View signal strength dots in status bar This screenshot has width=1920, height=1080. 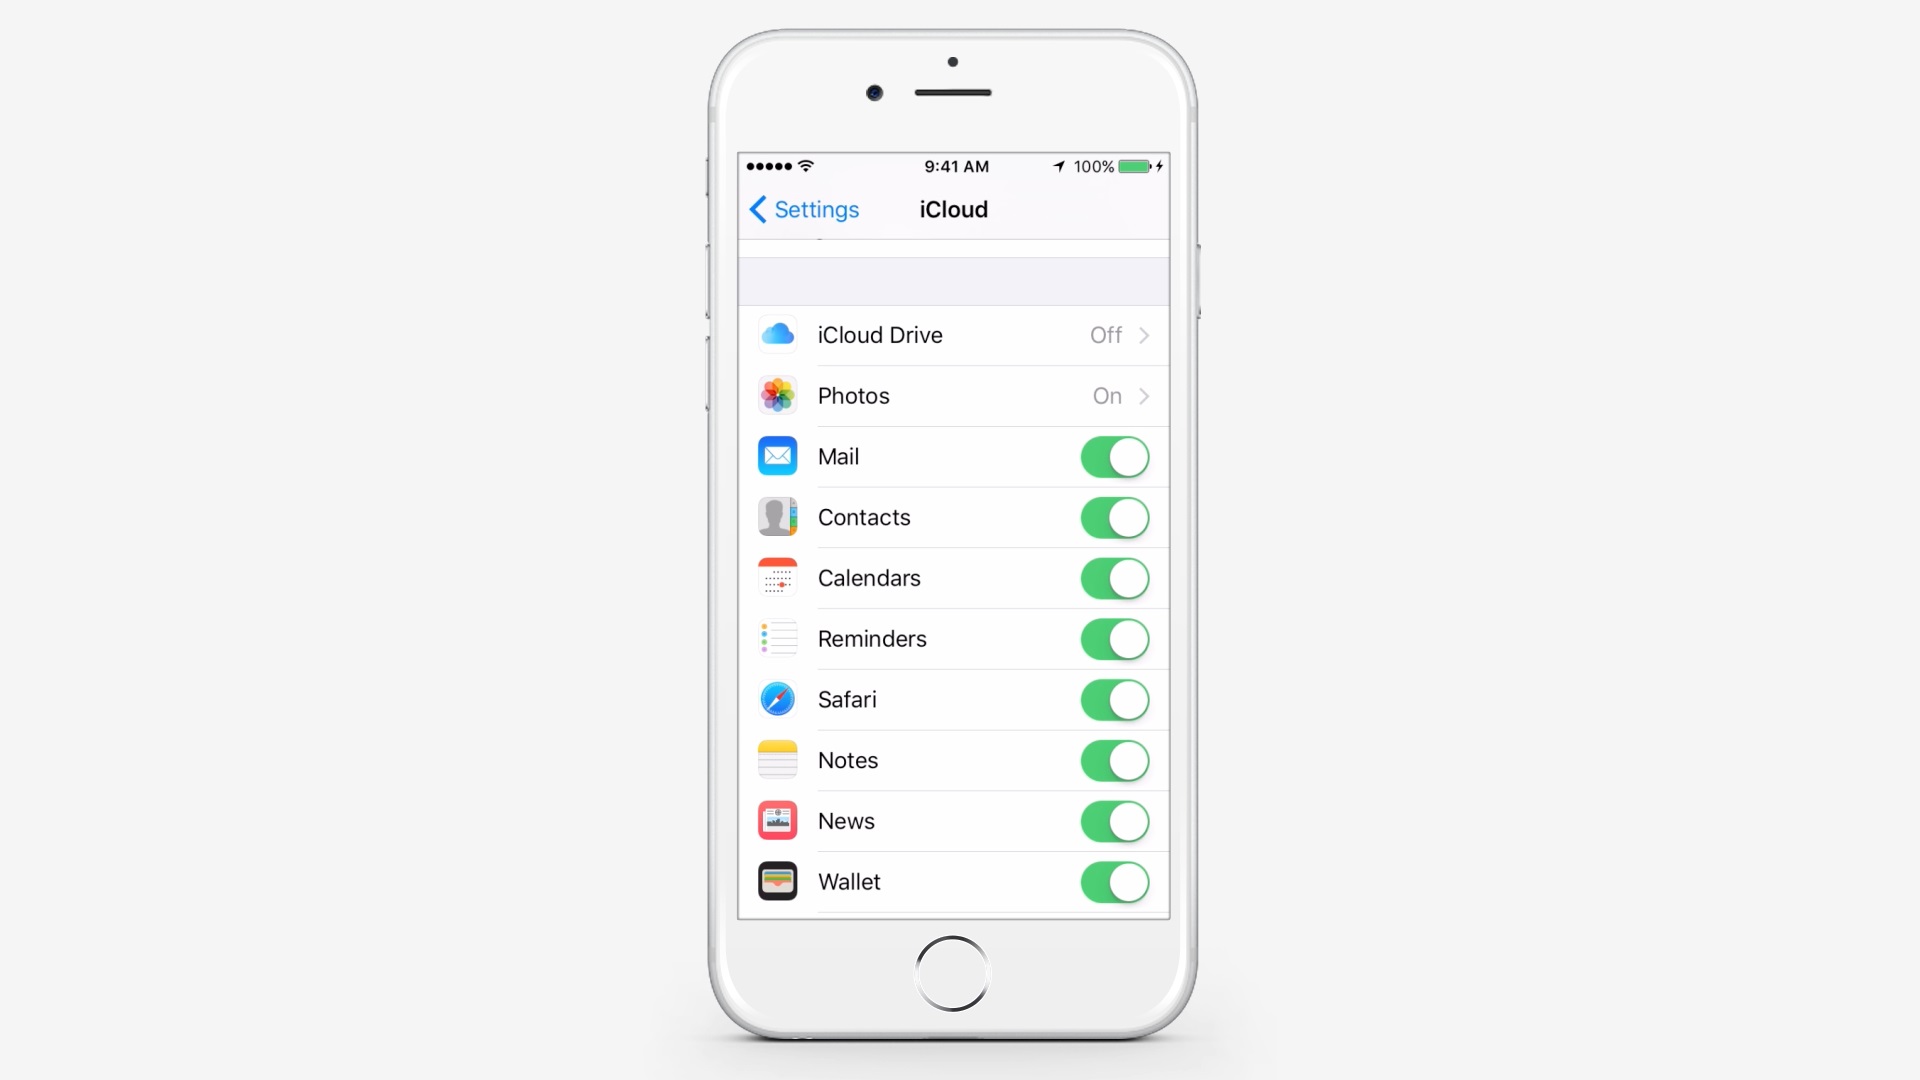tap(767, 165)
